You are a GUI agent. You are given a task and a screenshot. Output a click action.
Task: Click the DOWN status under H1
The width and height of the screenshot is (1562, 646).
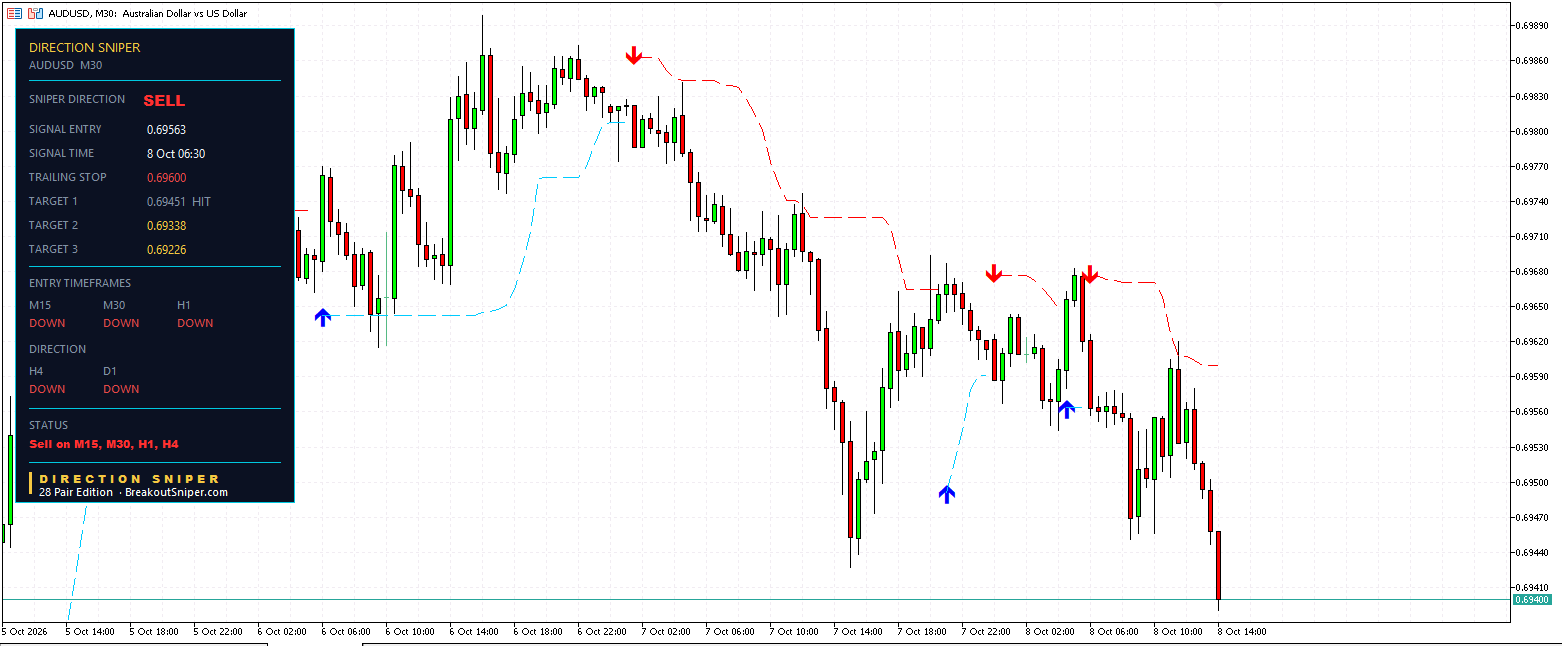pos(195,323)
